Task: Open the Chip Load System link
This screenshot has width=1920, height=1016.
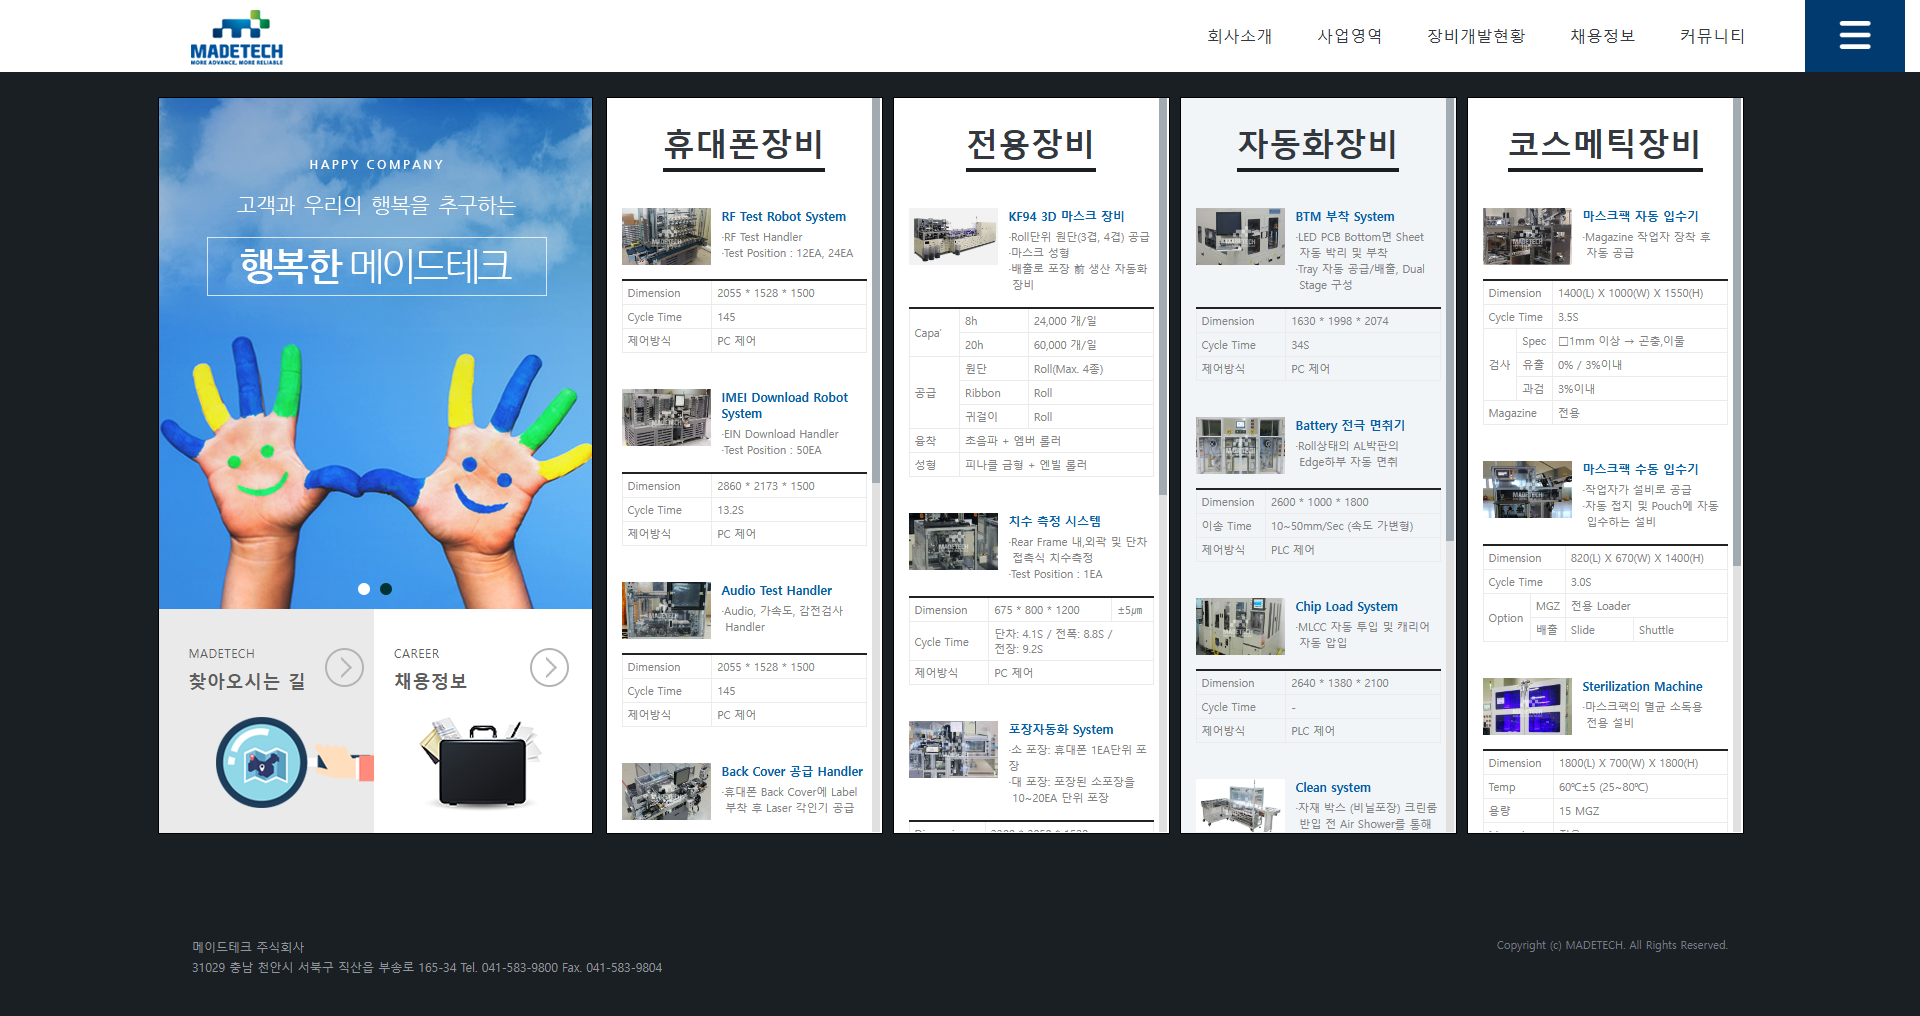Action: (x=1346, y=607)
